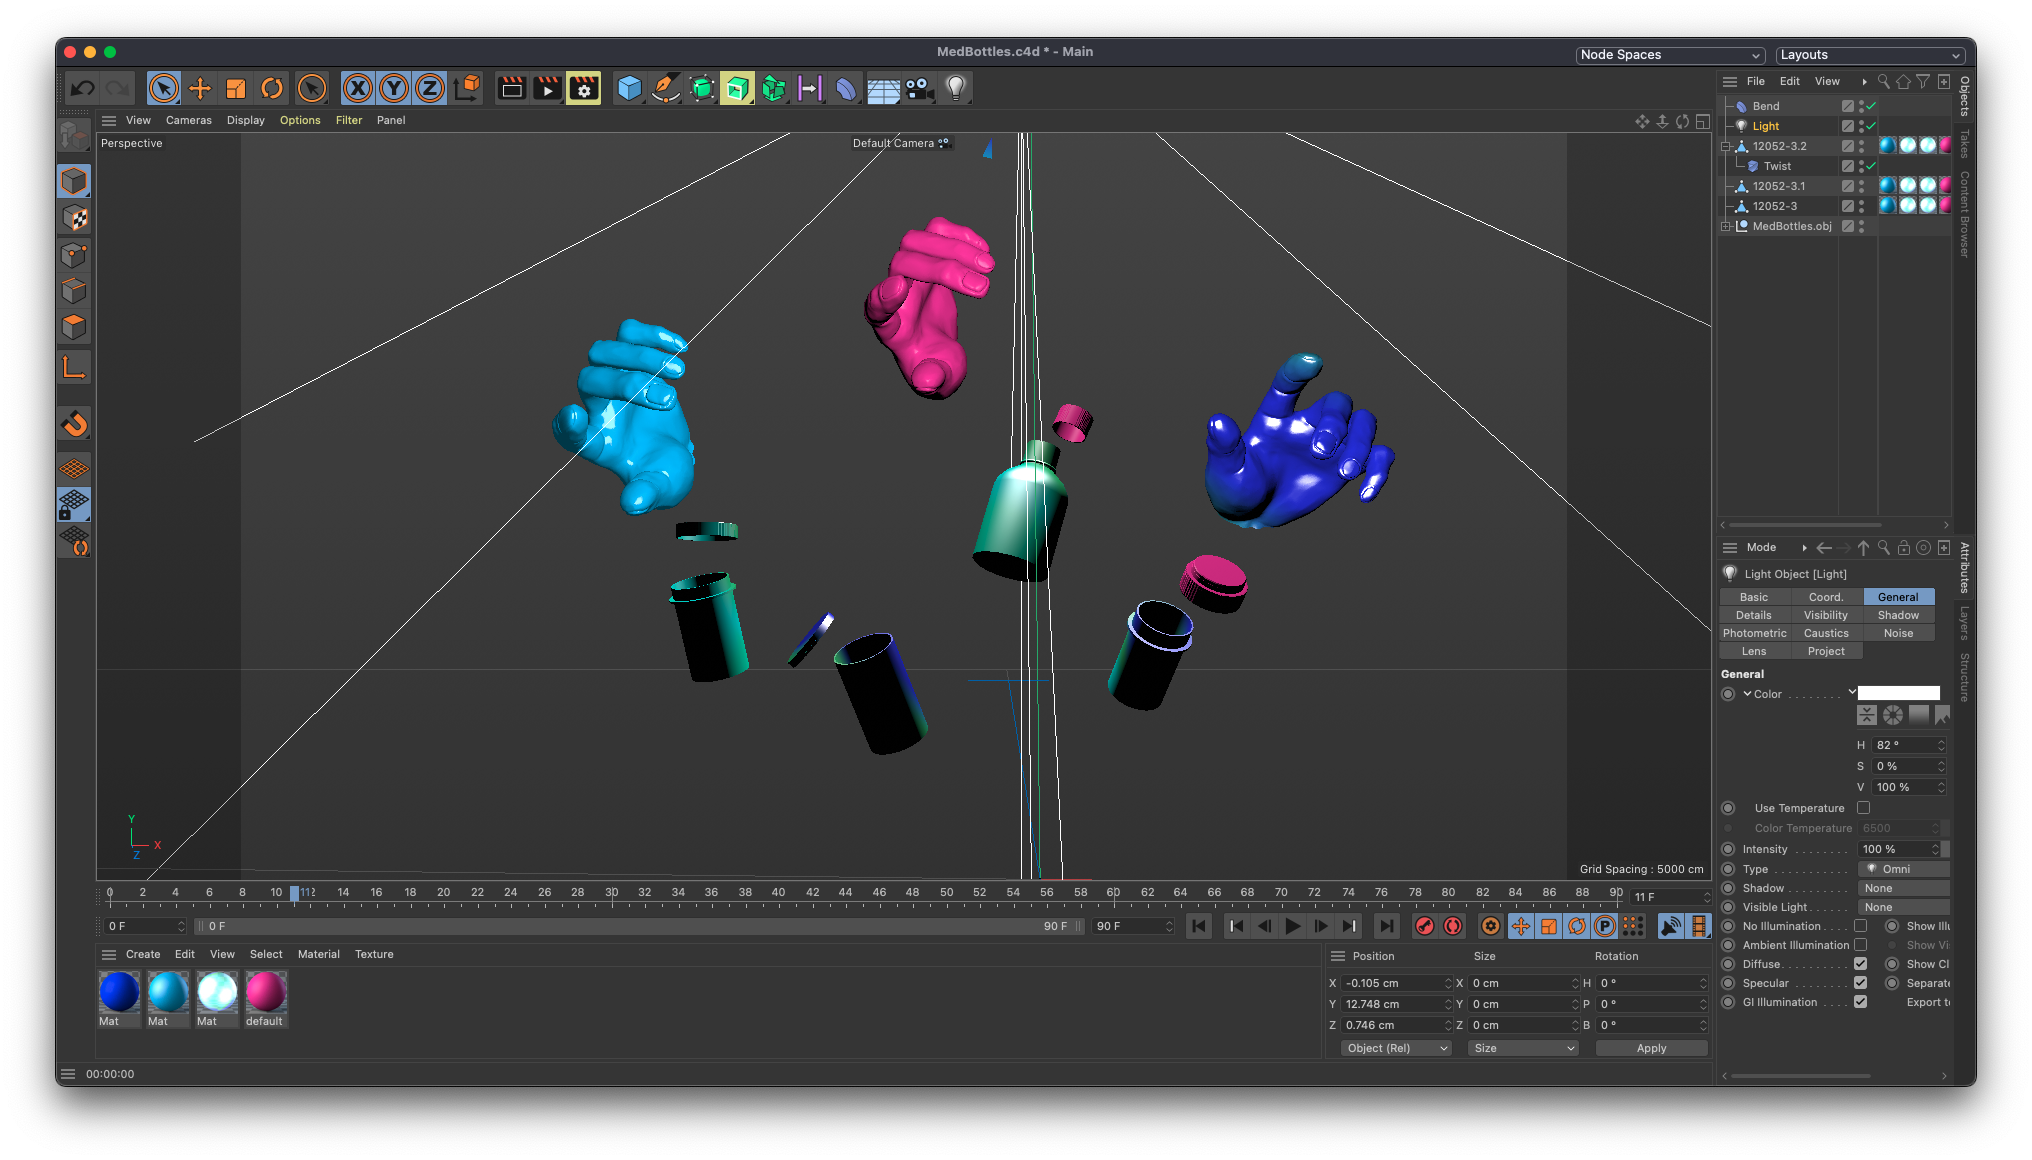Toggle the No Illumination checkbox
The image size is (2032, 1160).
(1860, 926)
